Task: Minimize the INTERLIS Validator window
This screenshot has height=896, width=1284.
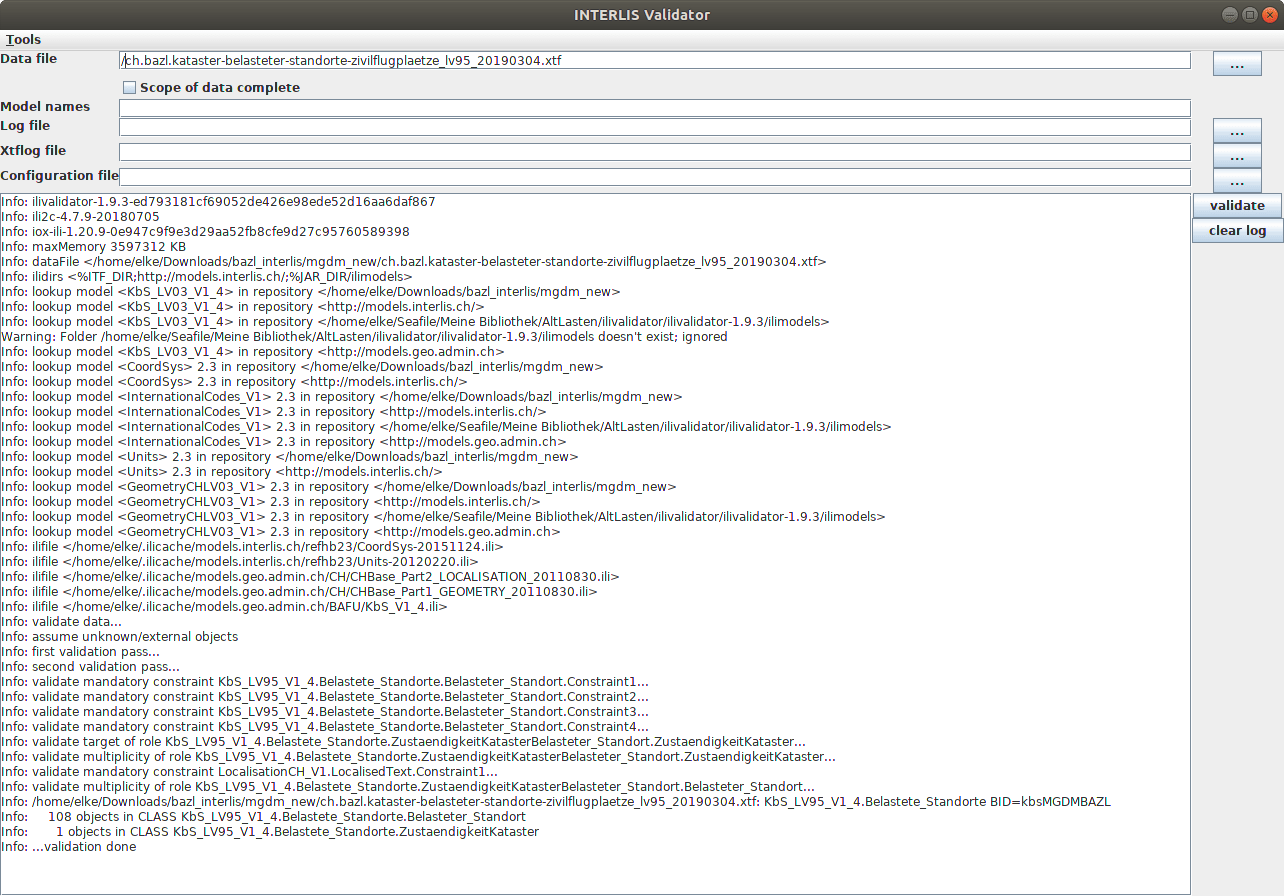Action: pyautogui.click(x=1228, y=15)
